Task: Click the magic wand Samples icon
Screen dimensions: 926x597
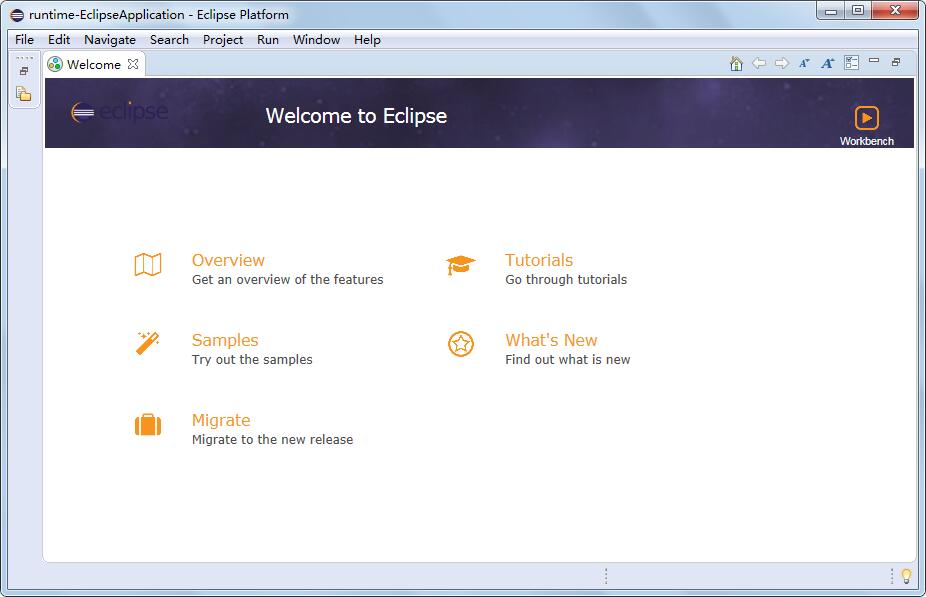Action: coord(148,343)
